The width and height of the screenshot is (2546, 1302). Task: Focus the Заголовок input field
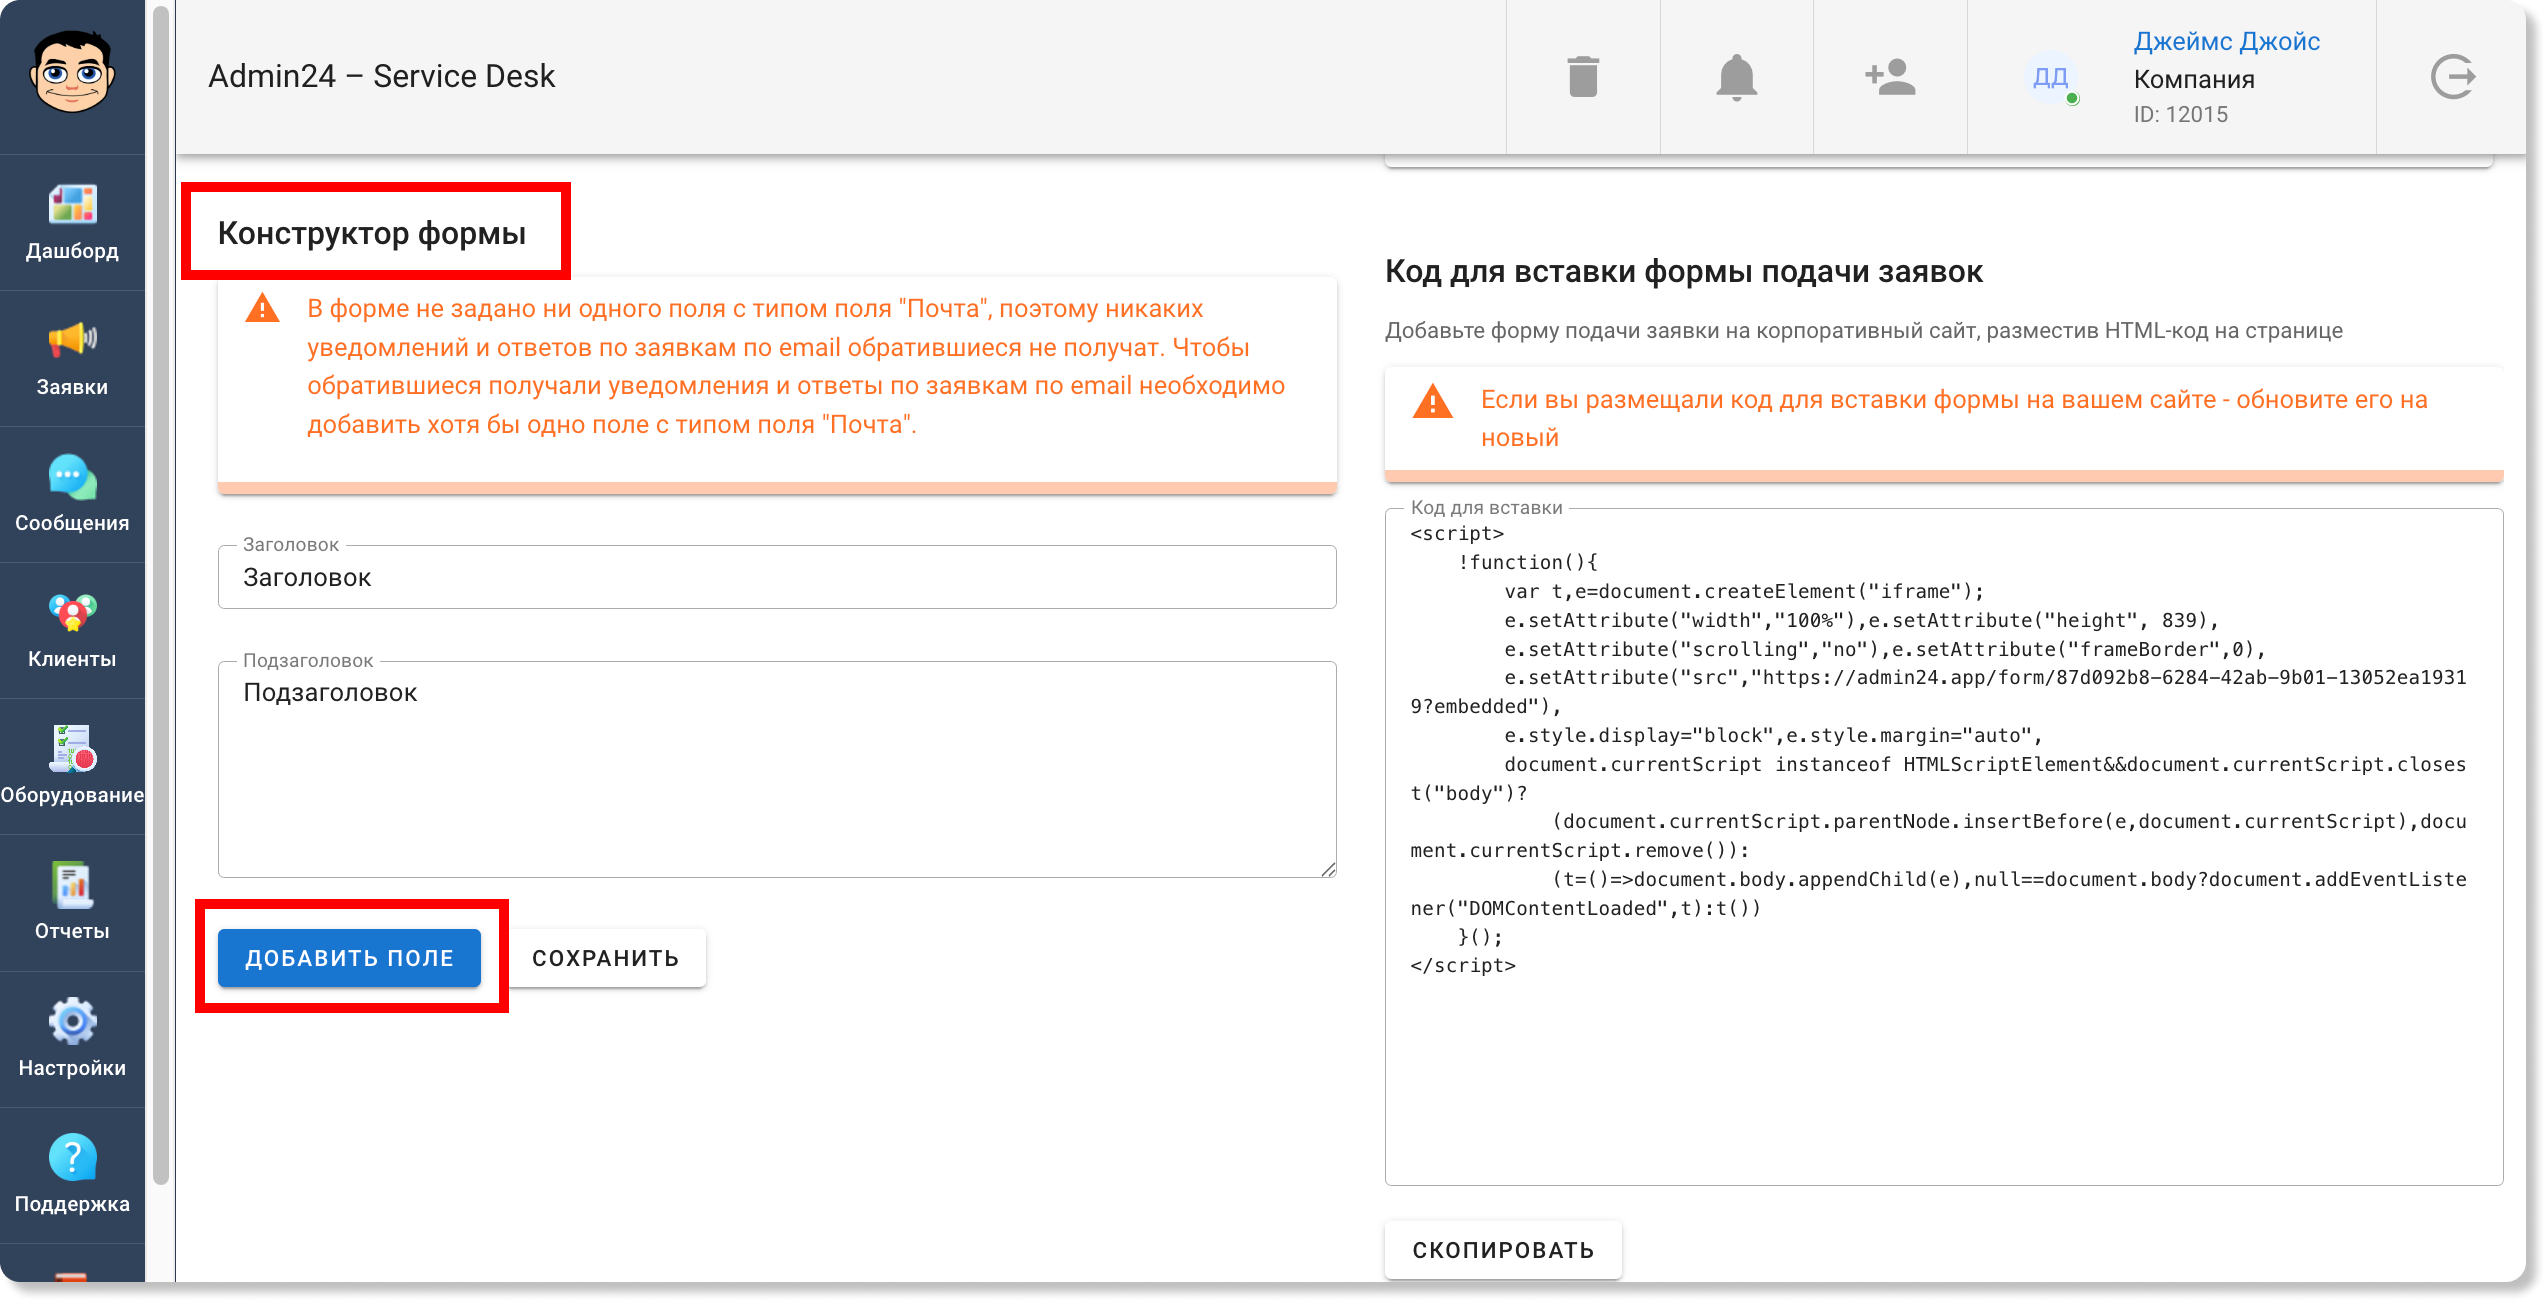(777, 577)
